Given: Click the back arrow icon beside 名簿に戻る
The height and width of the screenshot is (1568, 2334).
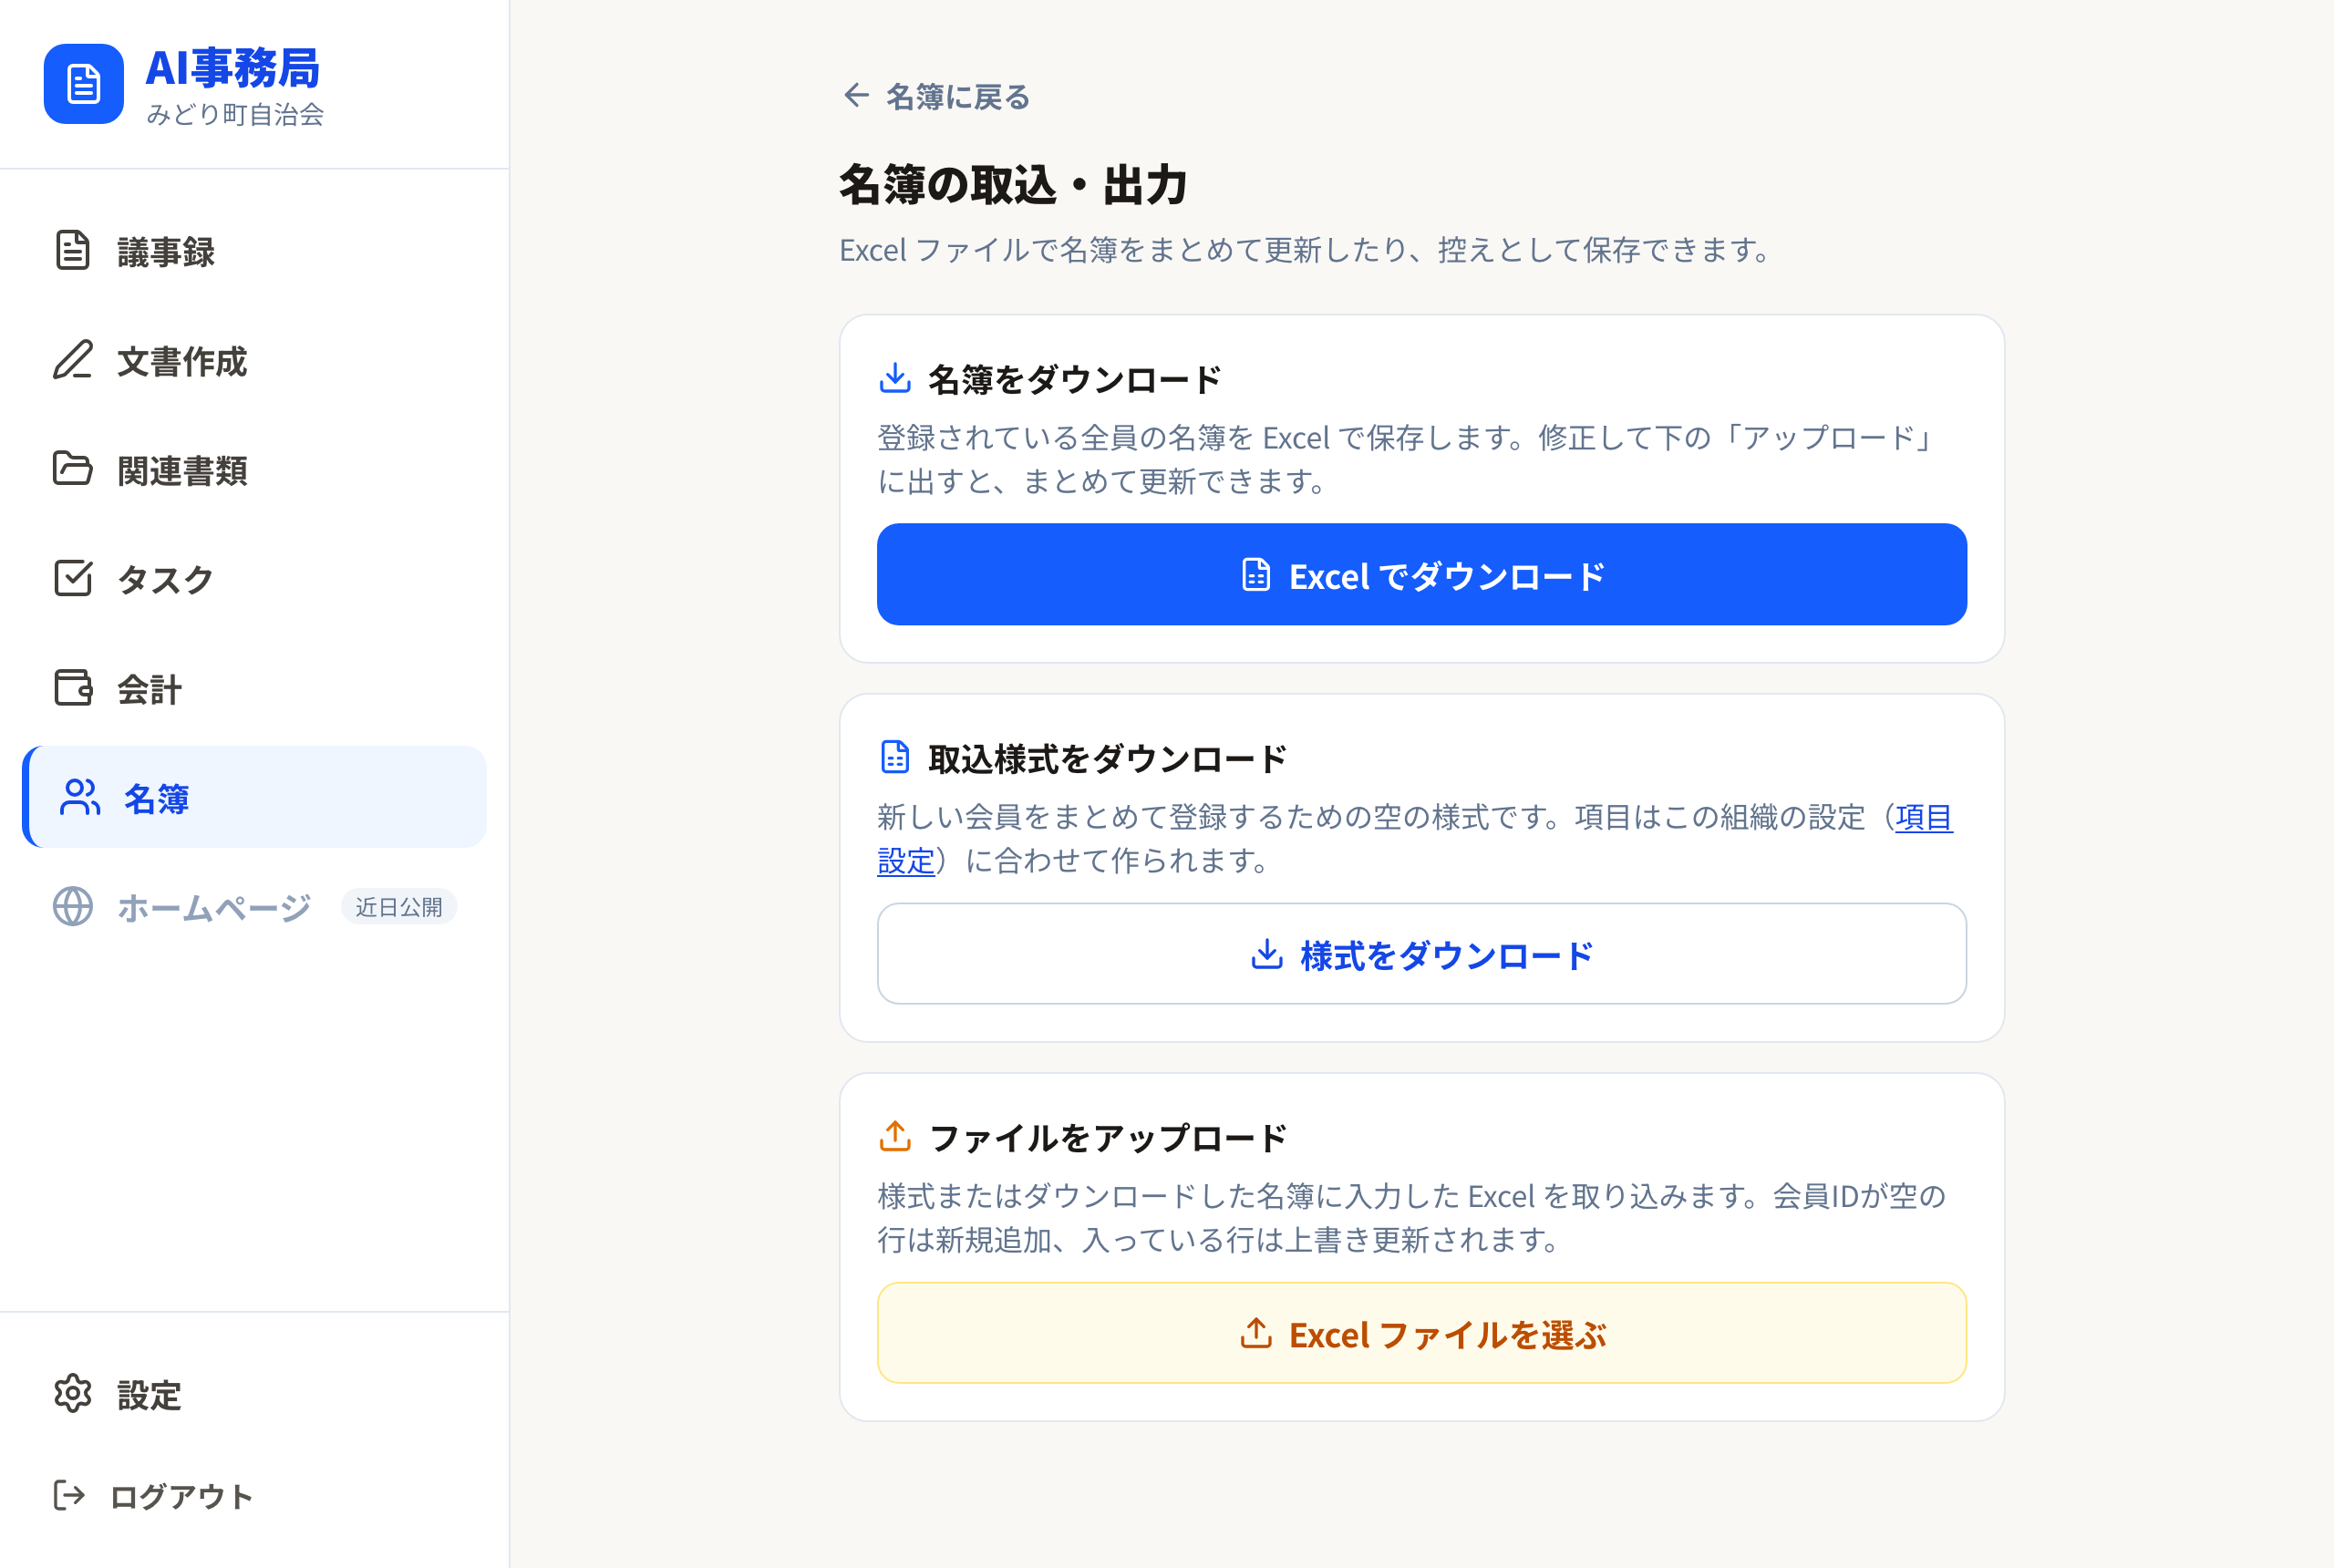Looking at the screenshot, I should pos(856,96).
